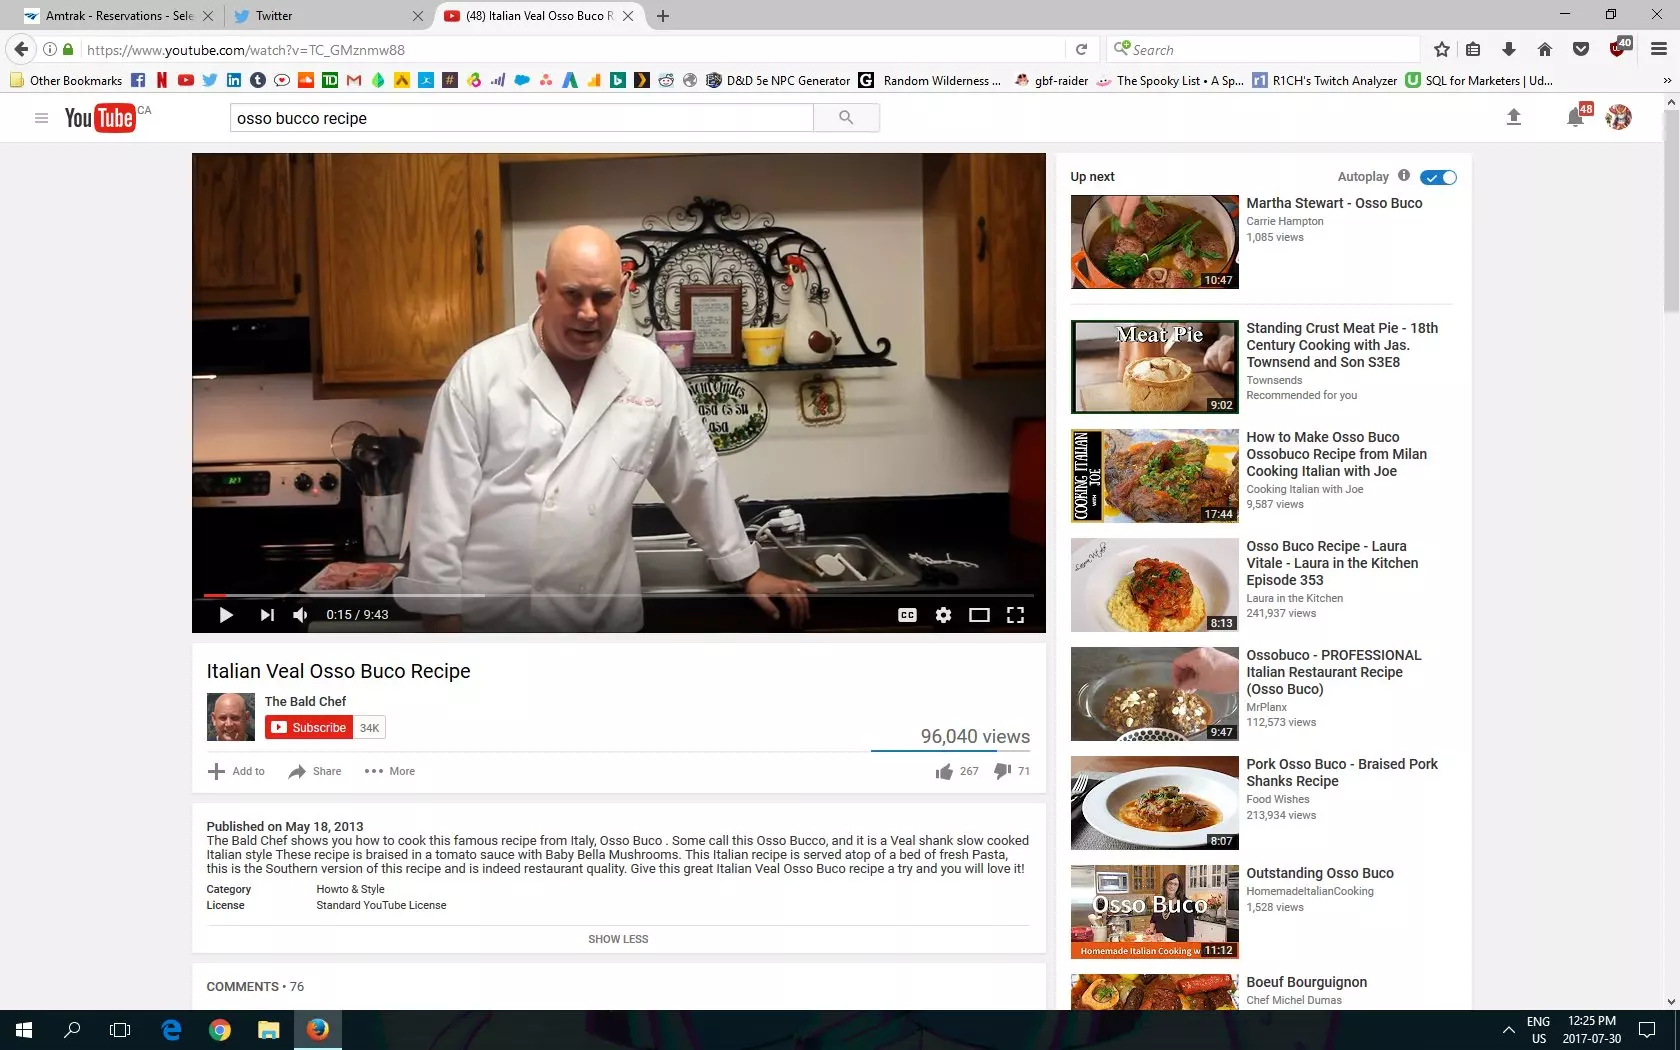The width and height of the screenshot is (1680, 1050).
Task: Dislike the video with thumbs down
Action: (1002, 771)
